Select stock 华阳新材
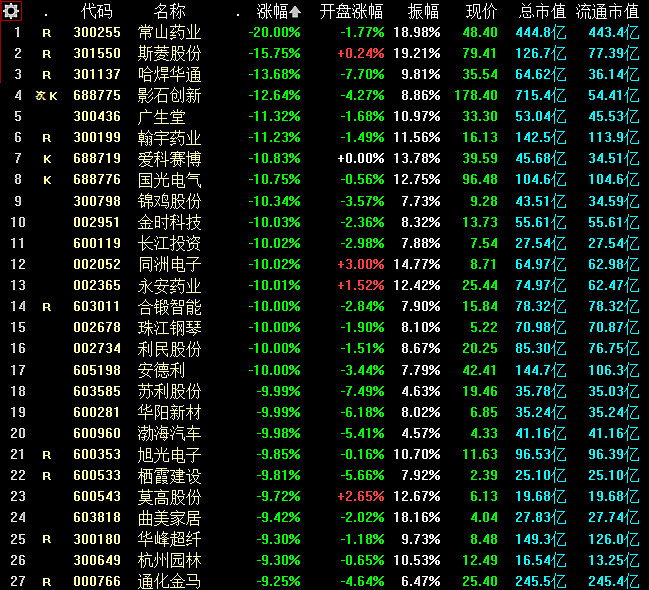 coord(169,412)
